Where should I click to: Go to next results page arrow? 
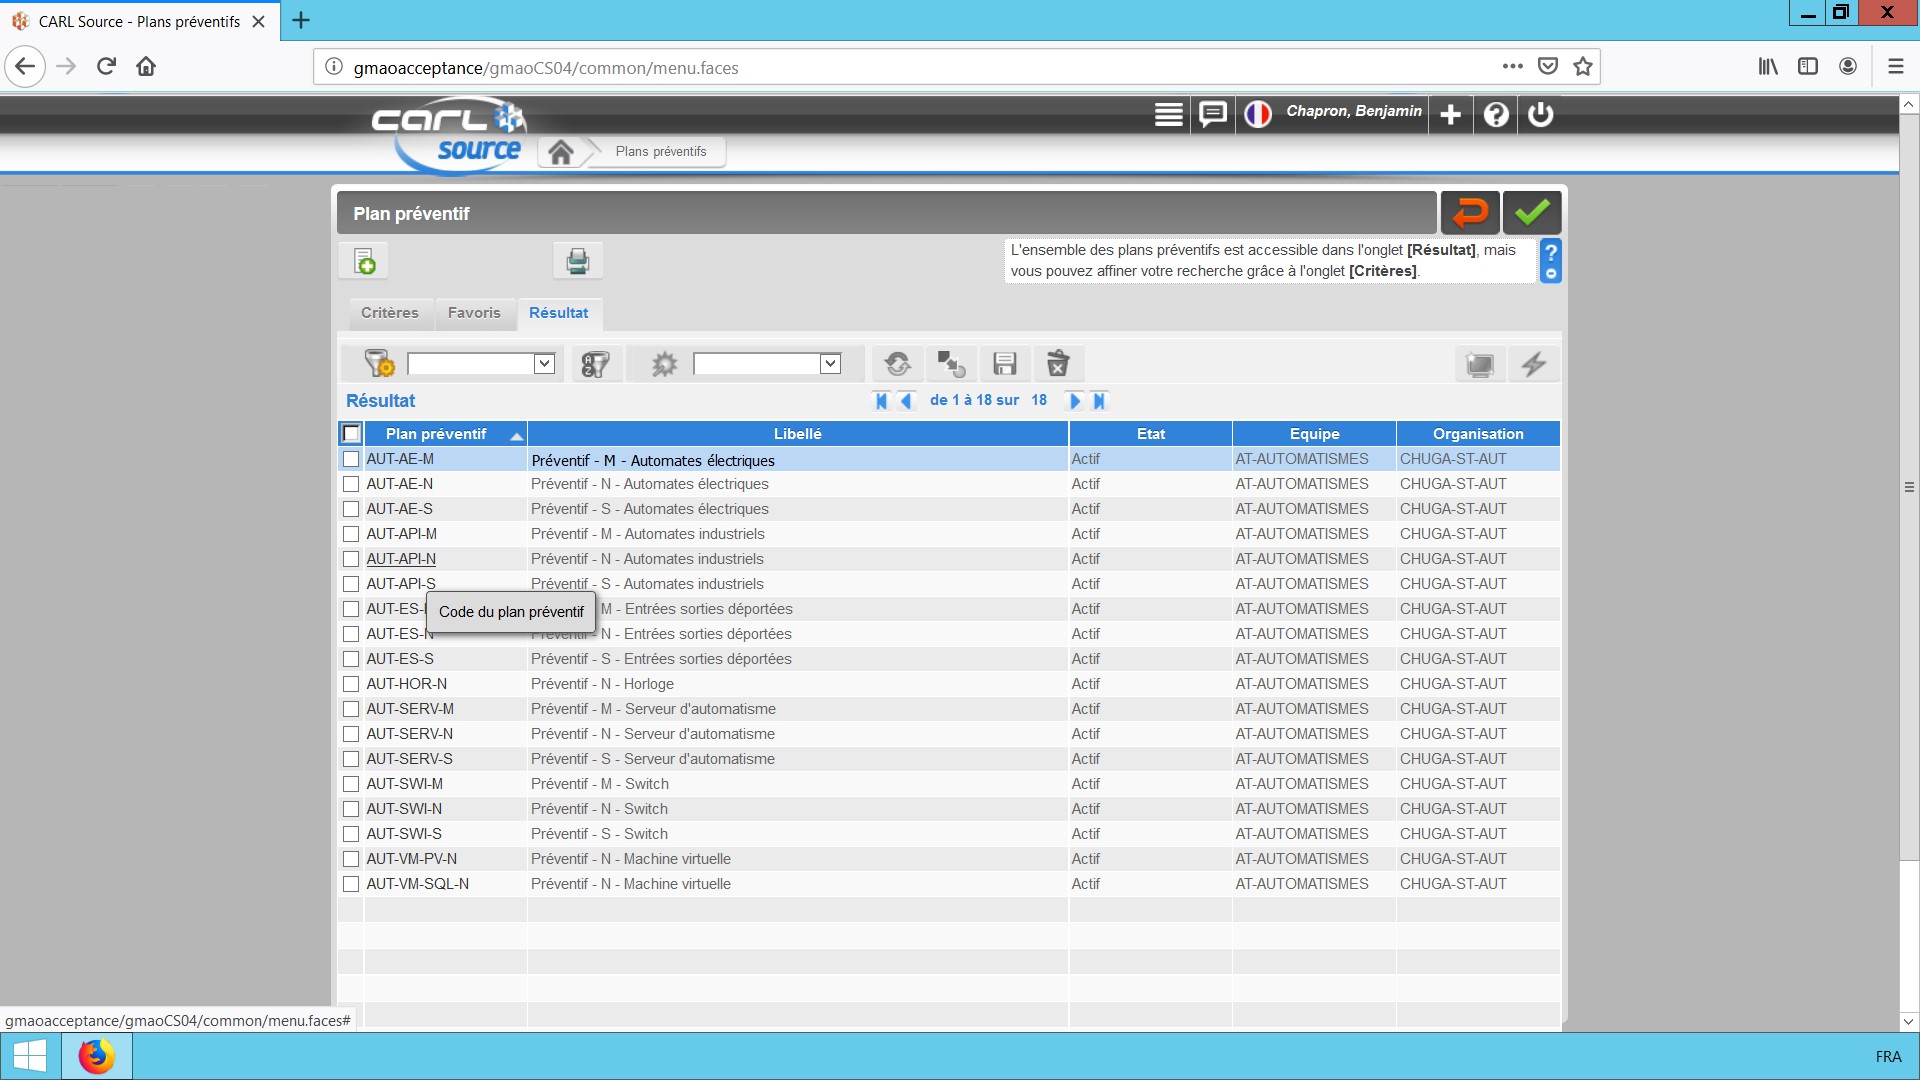(x=1075, y=401)
